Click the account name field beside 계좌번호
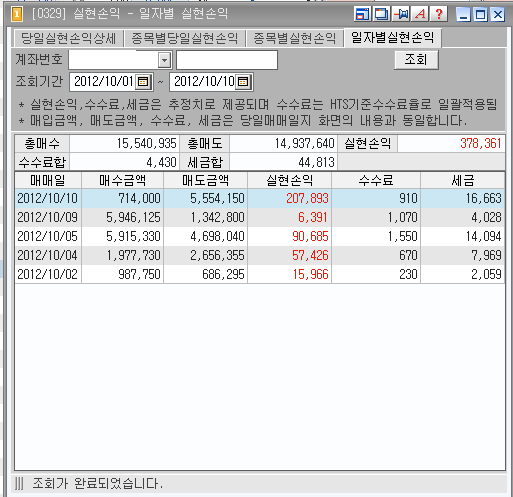Viewport: 513px width, 497px height. pos(227,60)
